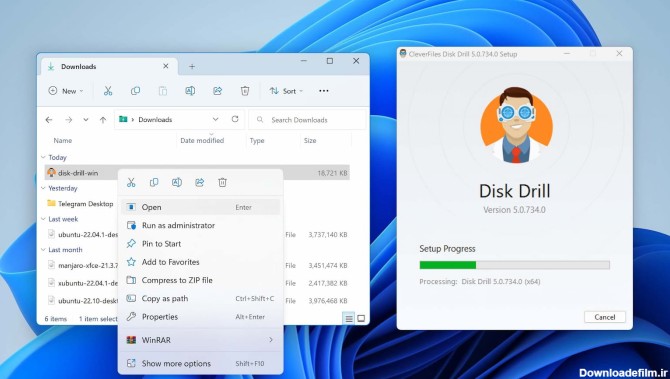Collapse the Last month group
The width and height of the screenshot is (670, 379).
pos(43,250)
